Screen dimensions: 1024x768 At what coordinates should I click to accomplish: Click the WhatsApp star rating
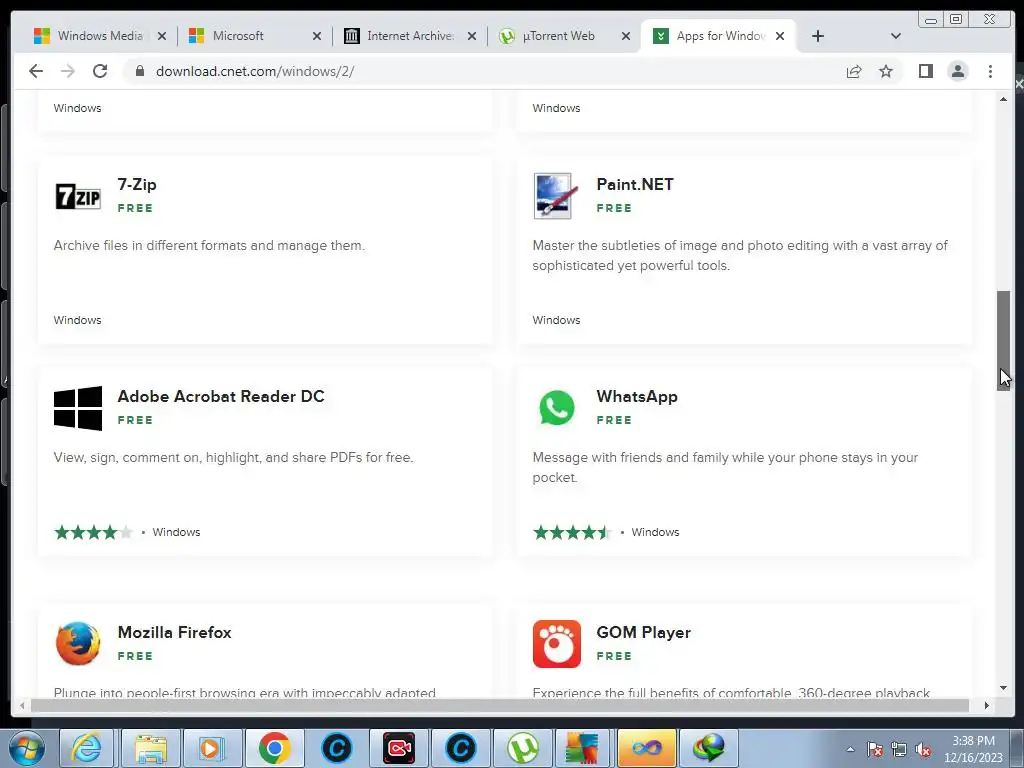click(572, 532)
